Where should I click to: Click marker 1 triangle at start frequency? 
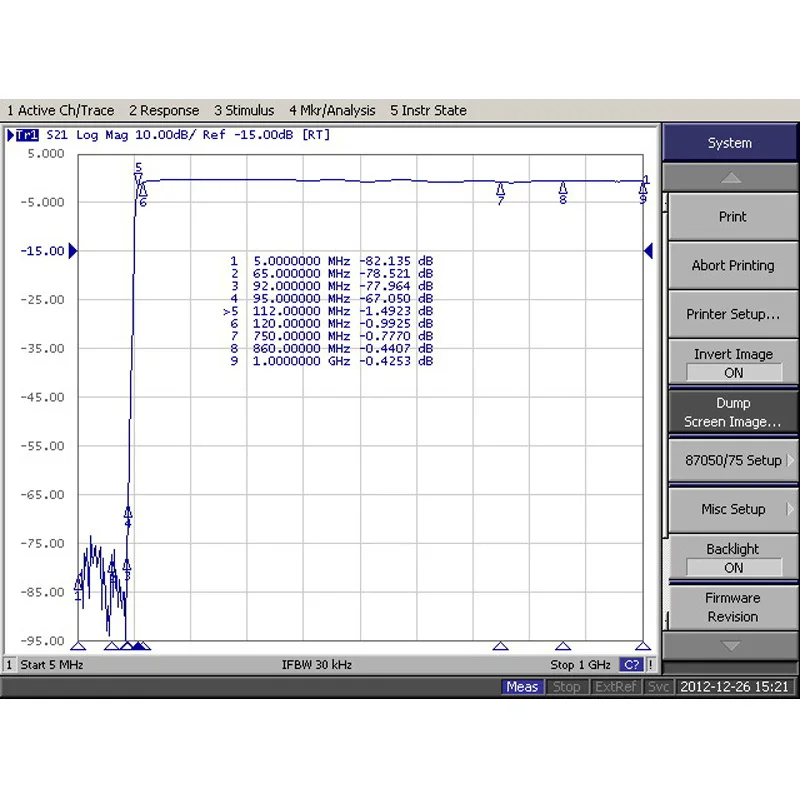coord(78,646)
